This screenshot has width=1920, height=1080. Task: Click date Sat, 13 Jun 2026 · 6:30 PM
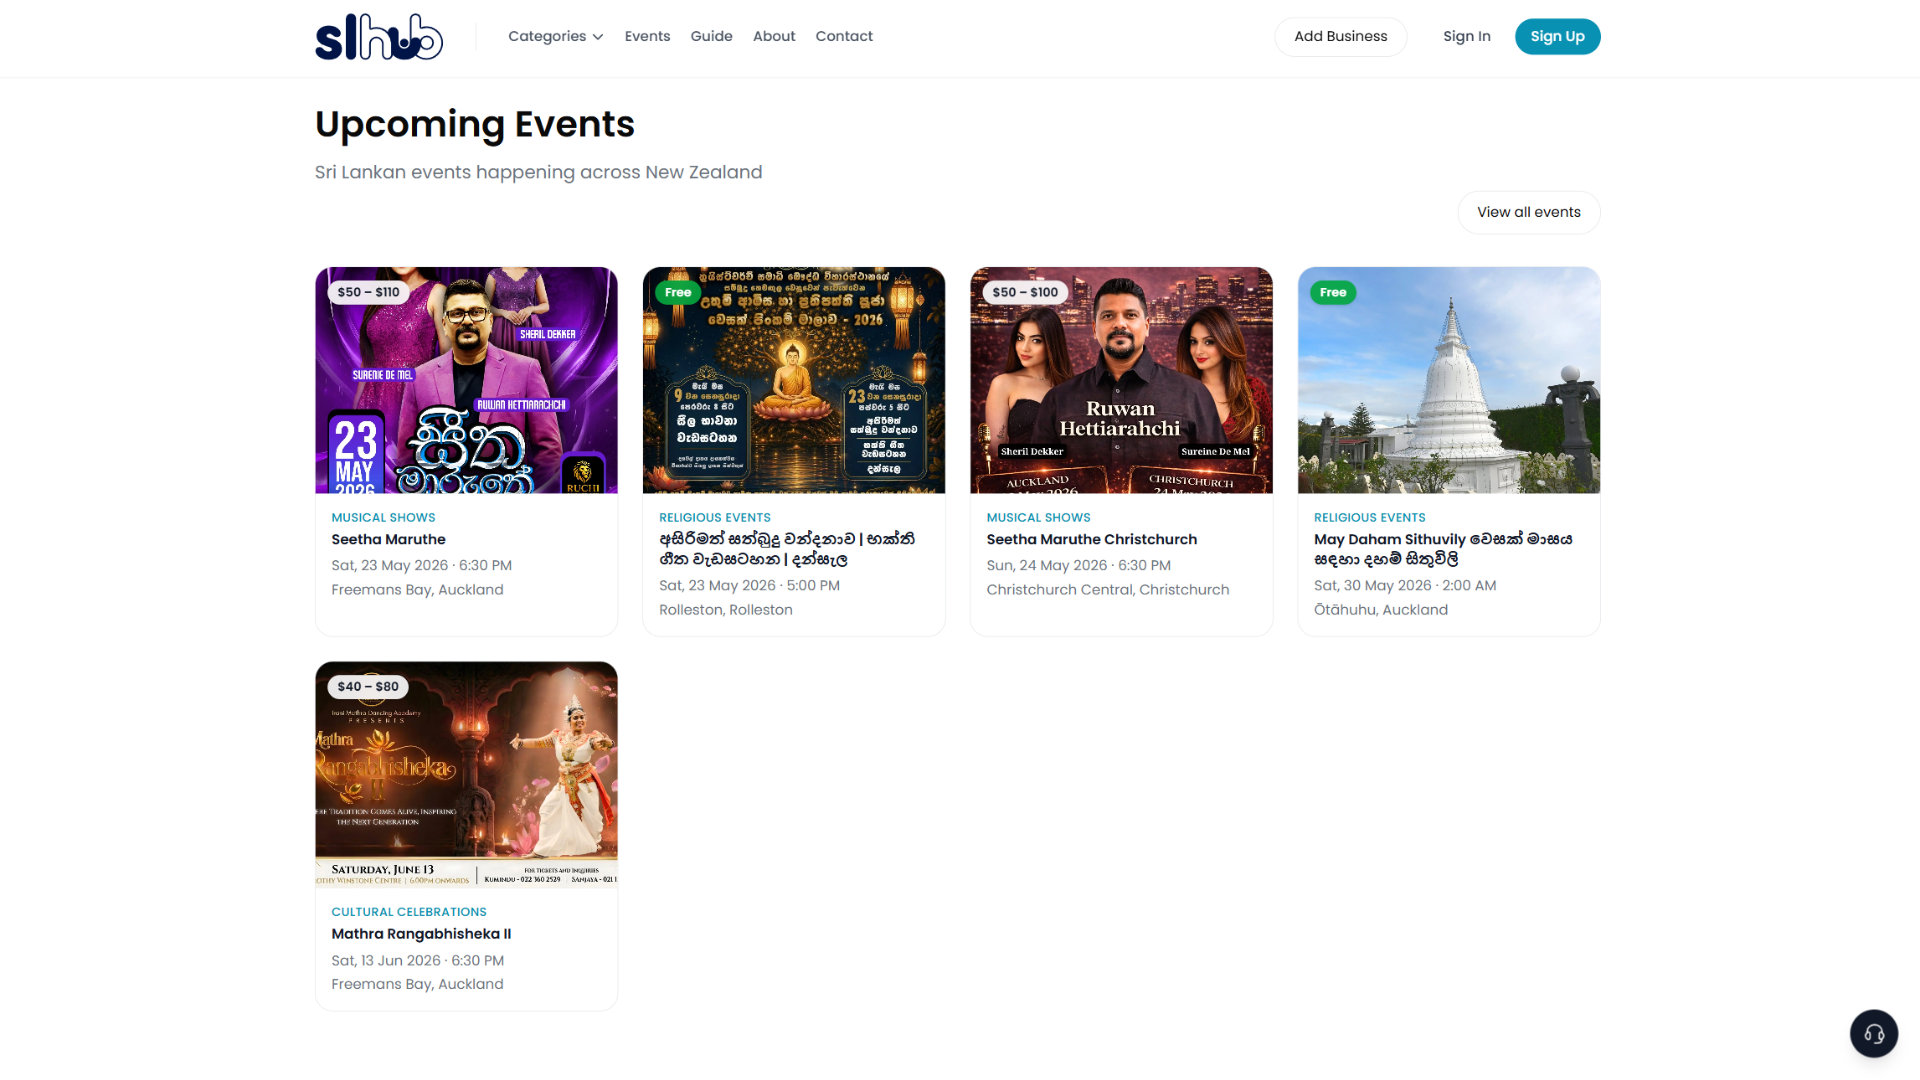(417, 960)
